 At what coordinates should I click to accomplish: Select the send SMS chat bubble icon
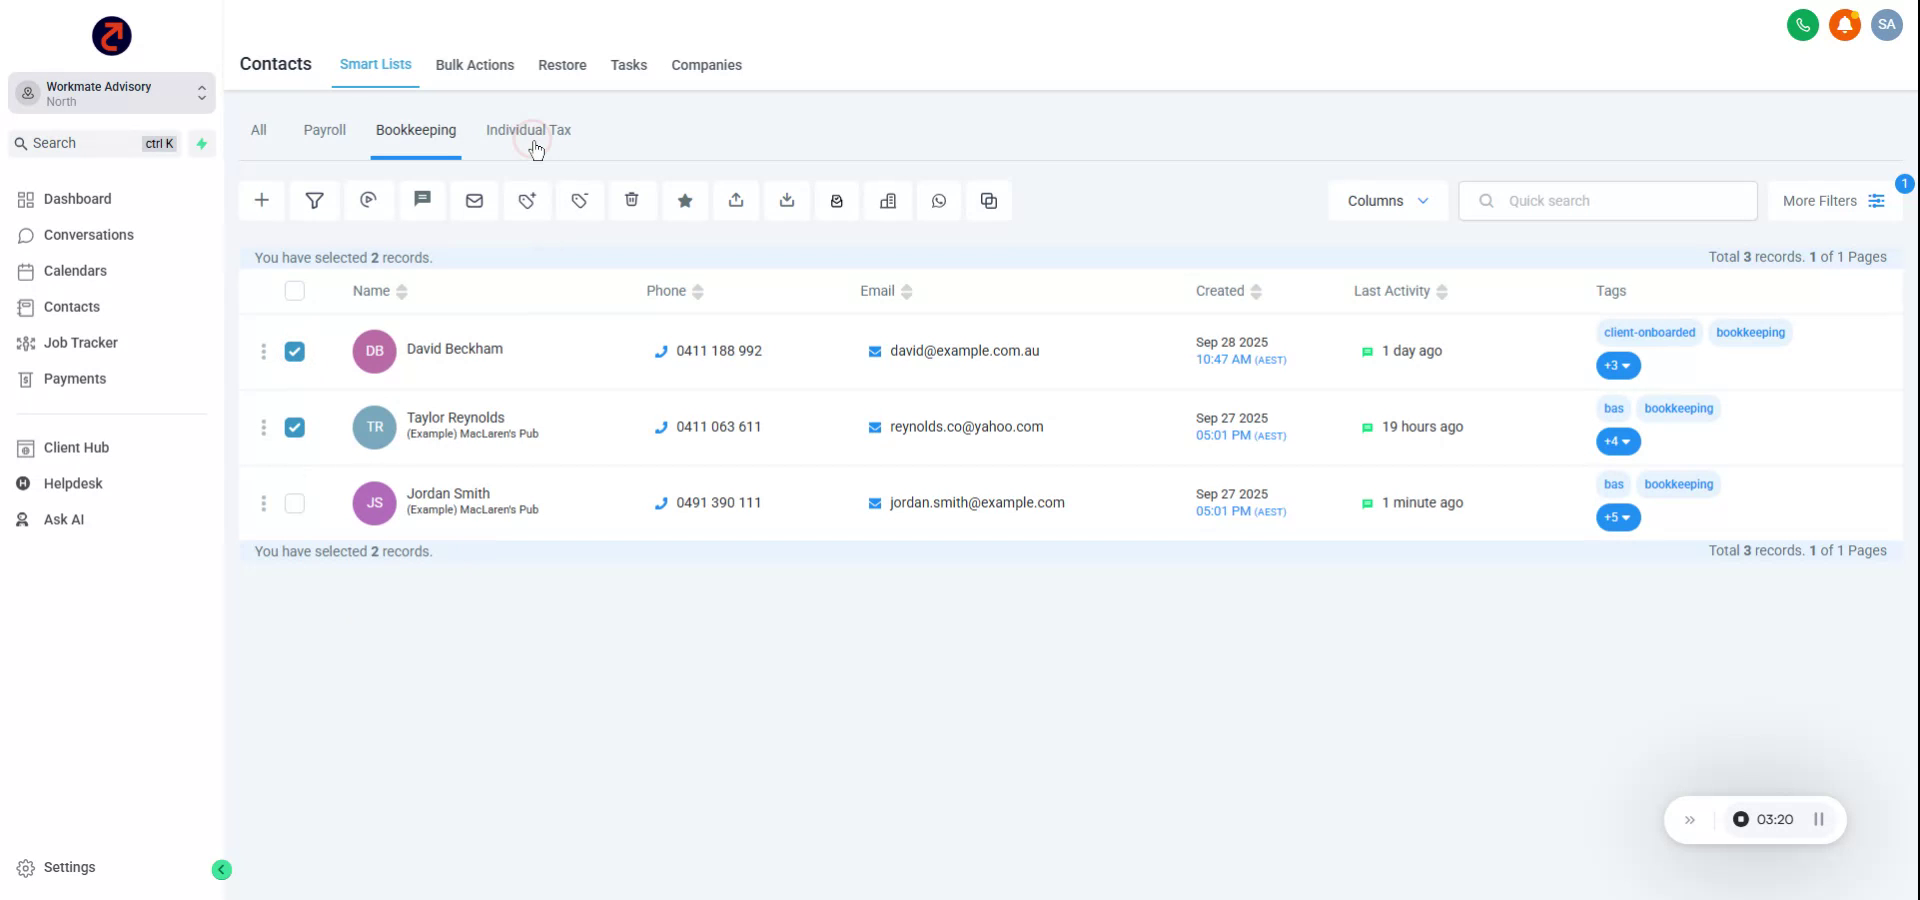[422, 200]
